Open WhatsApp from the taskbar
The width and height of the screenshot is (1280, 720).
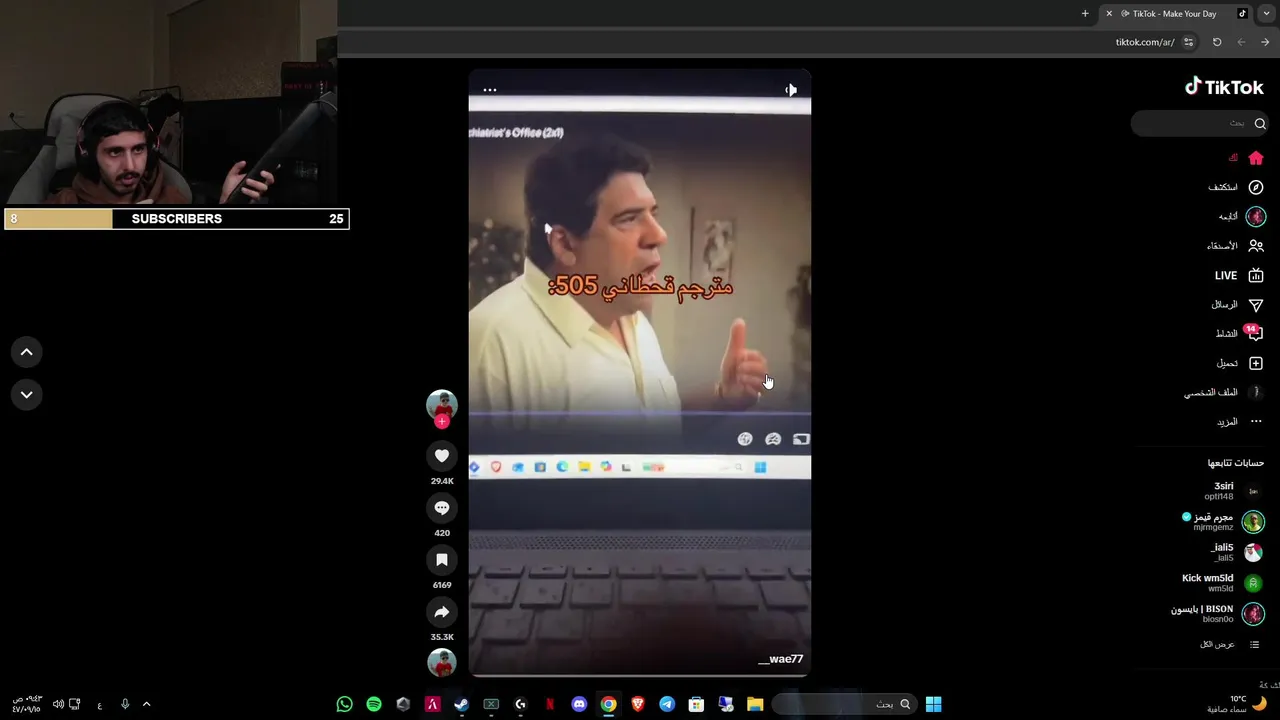(345, 704)
